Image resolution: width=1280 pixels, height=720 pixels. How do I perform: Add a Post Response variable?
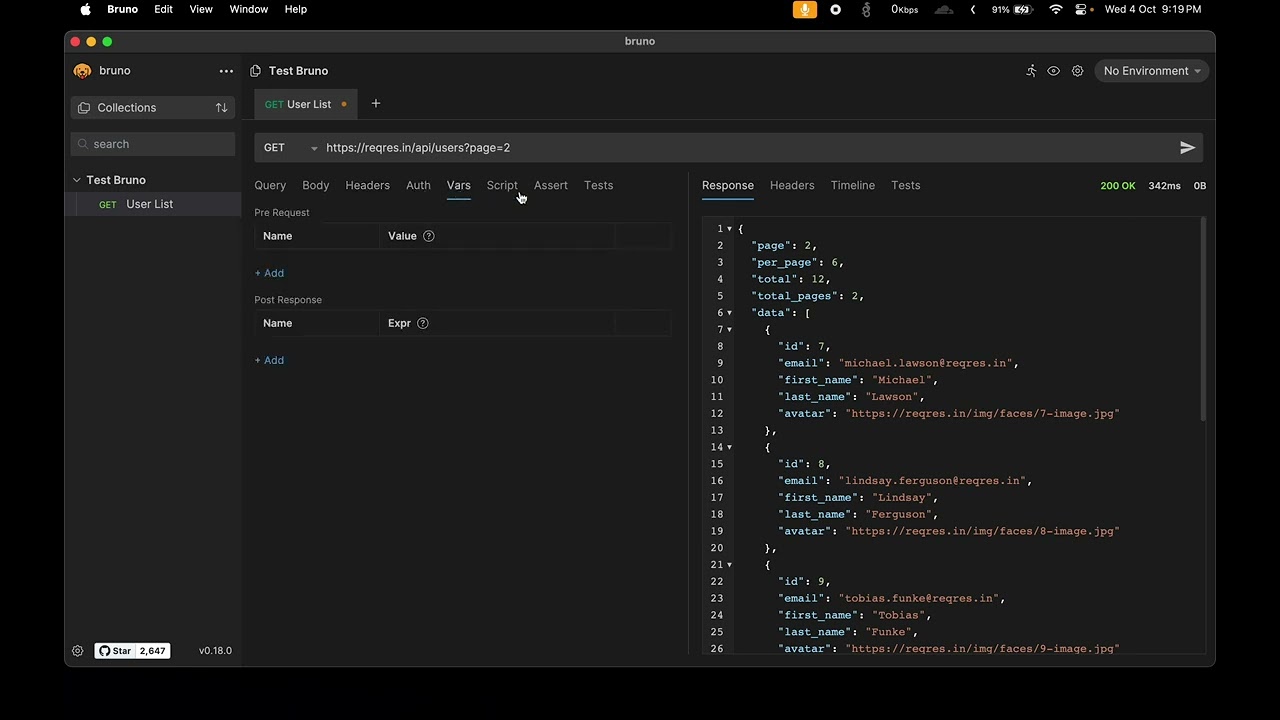click(x=269, y=360)
